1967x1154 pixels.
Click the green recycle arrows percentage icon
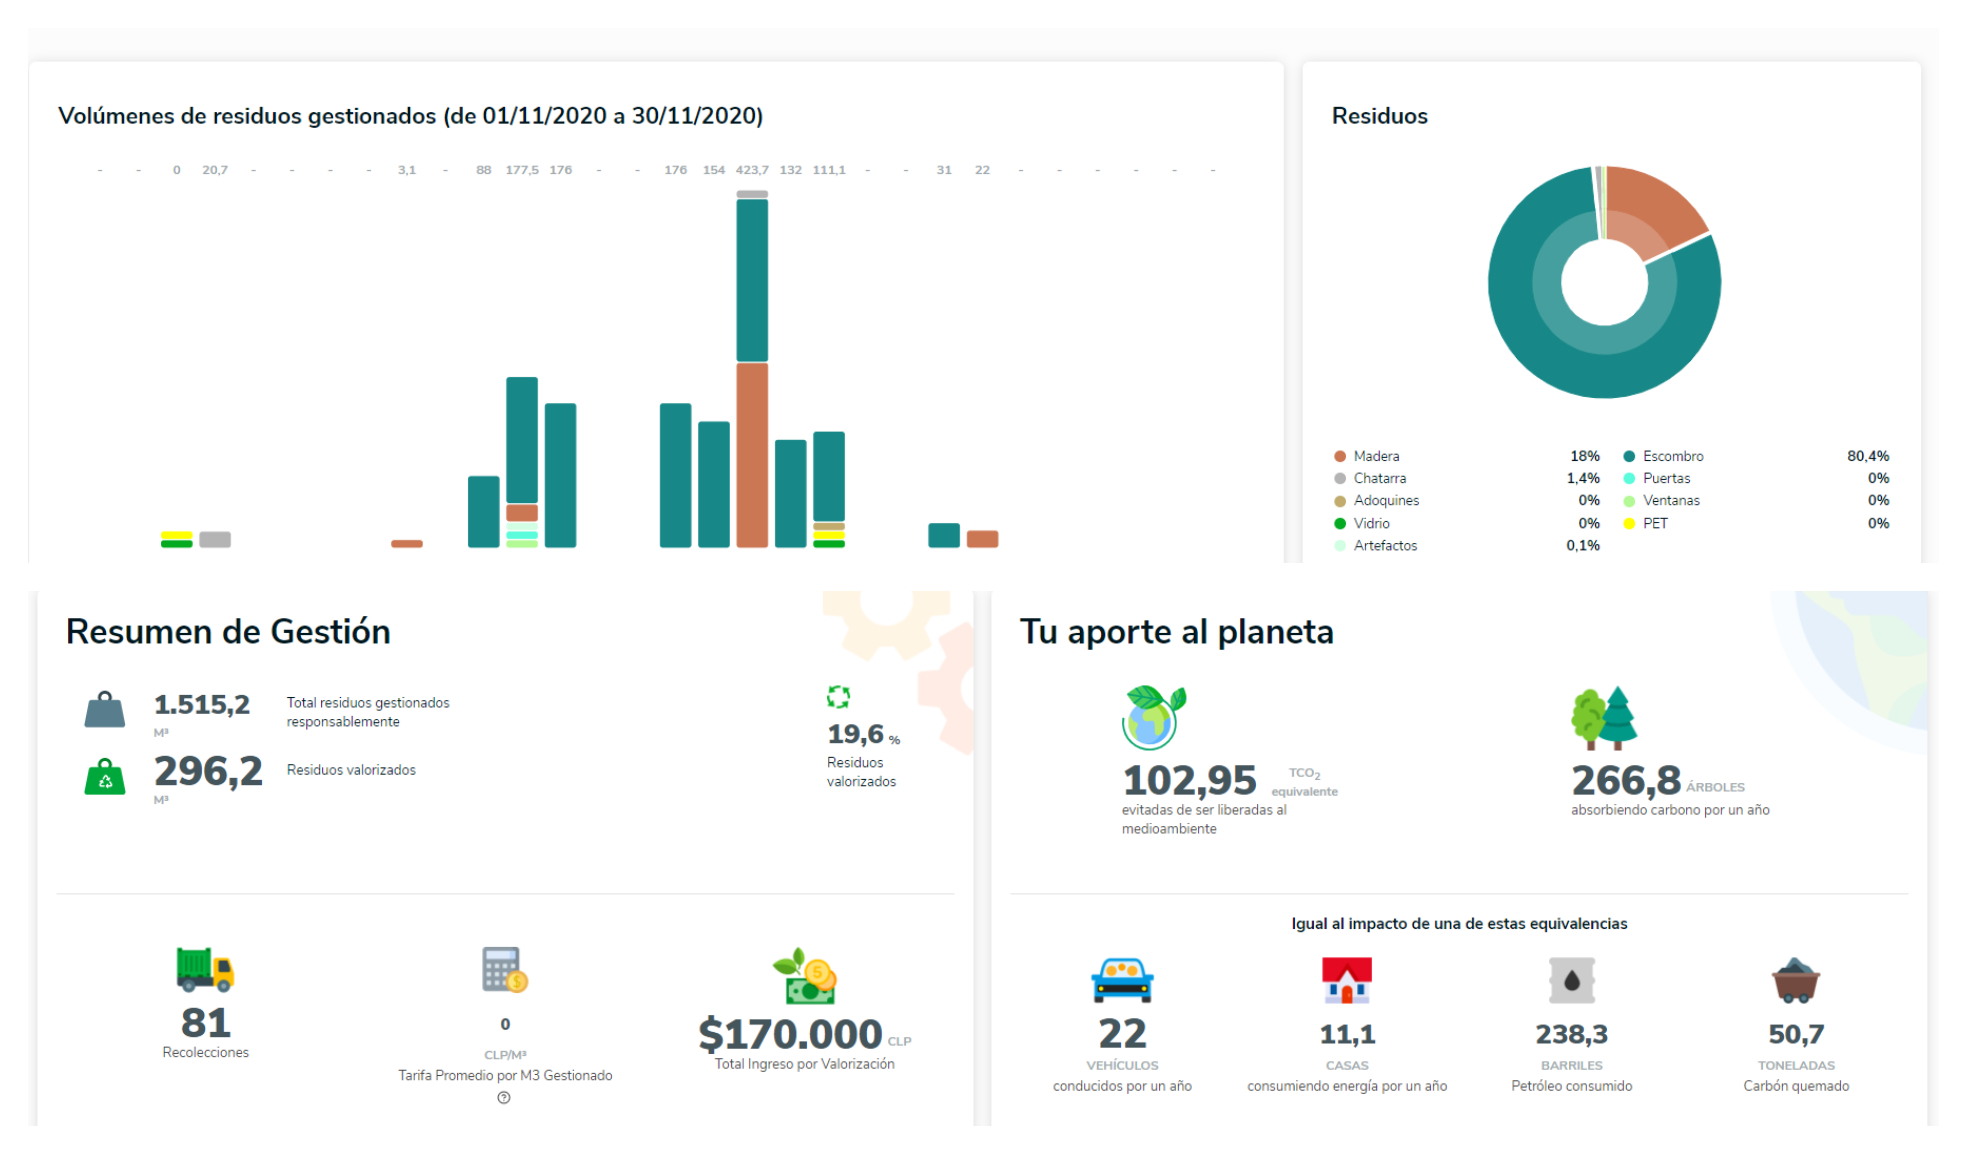point(838,697)
